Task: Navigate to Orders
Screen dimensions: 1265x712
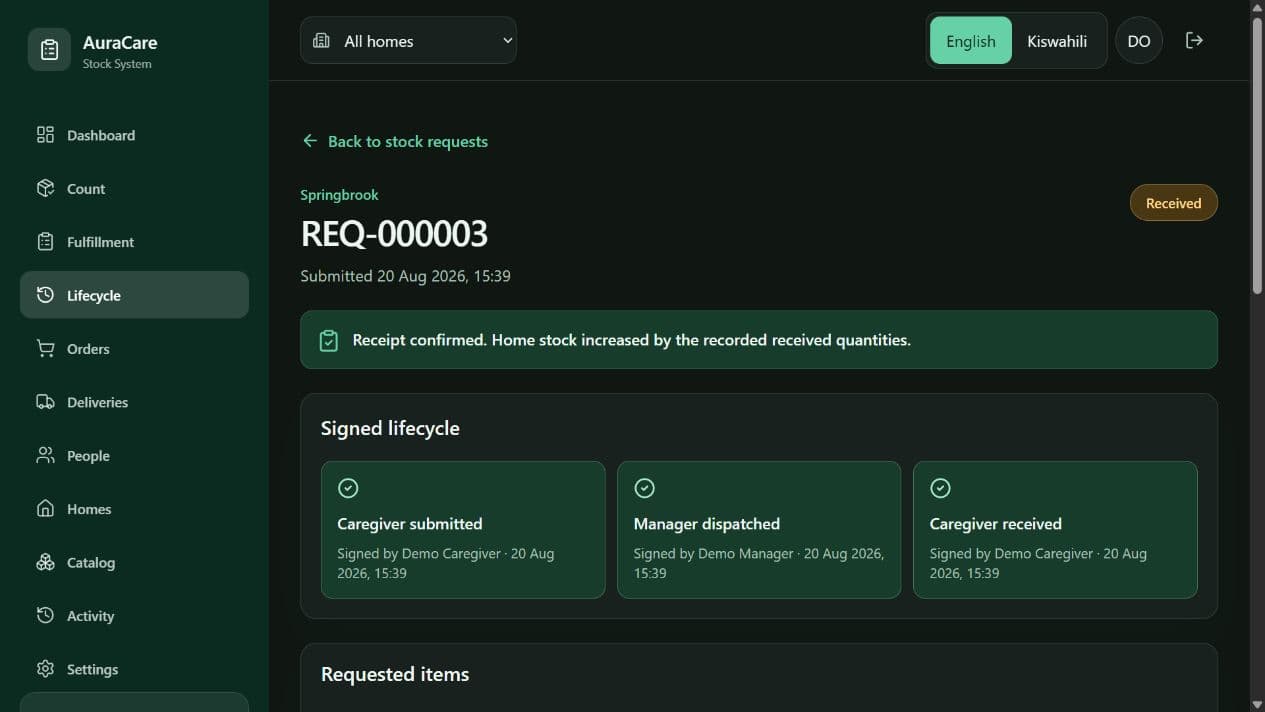Action: (x=134, y=349)
